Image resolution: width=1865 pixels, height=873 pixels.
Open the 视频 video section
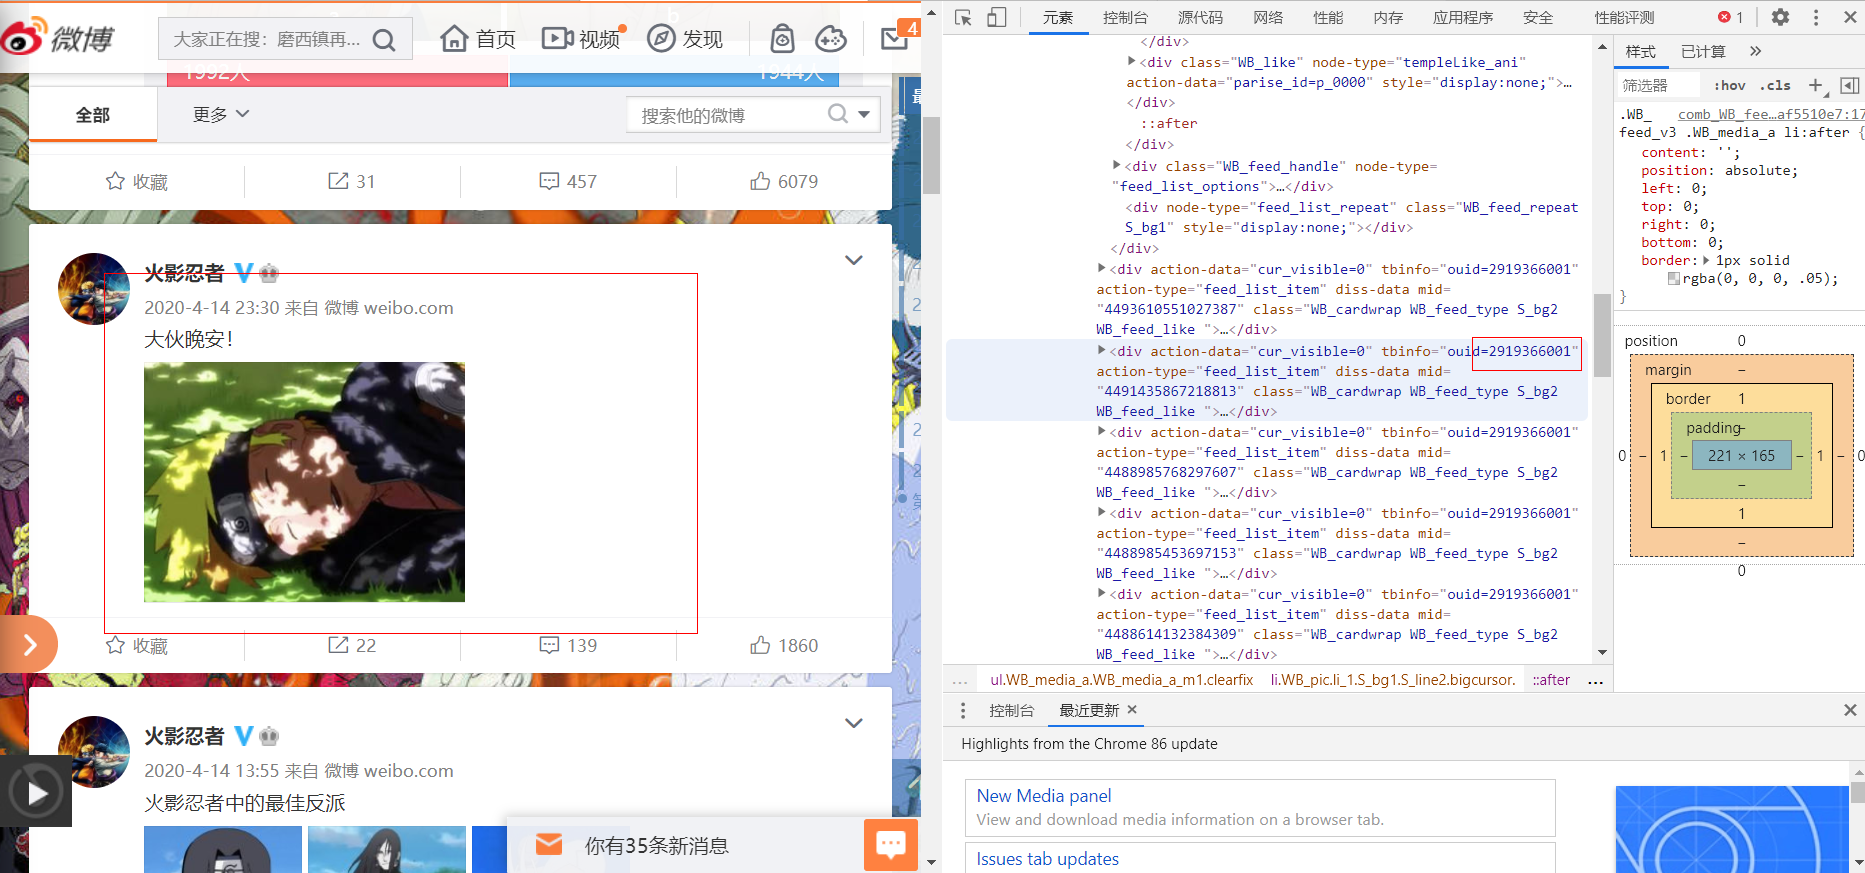tap(581, 39)
